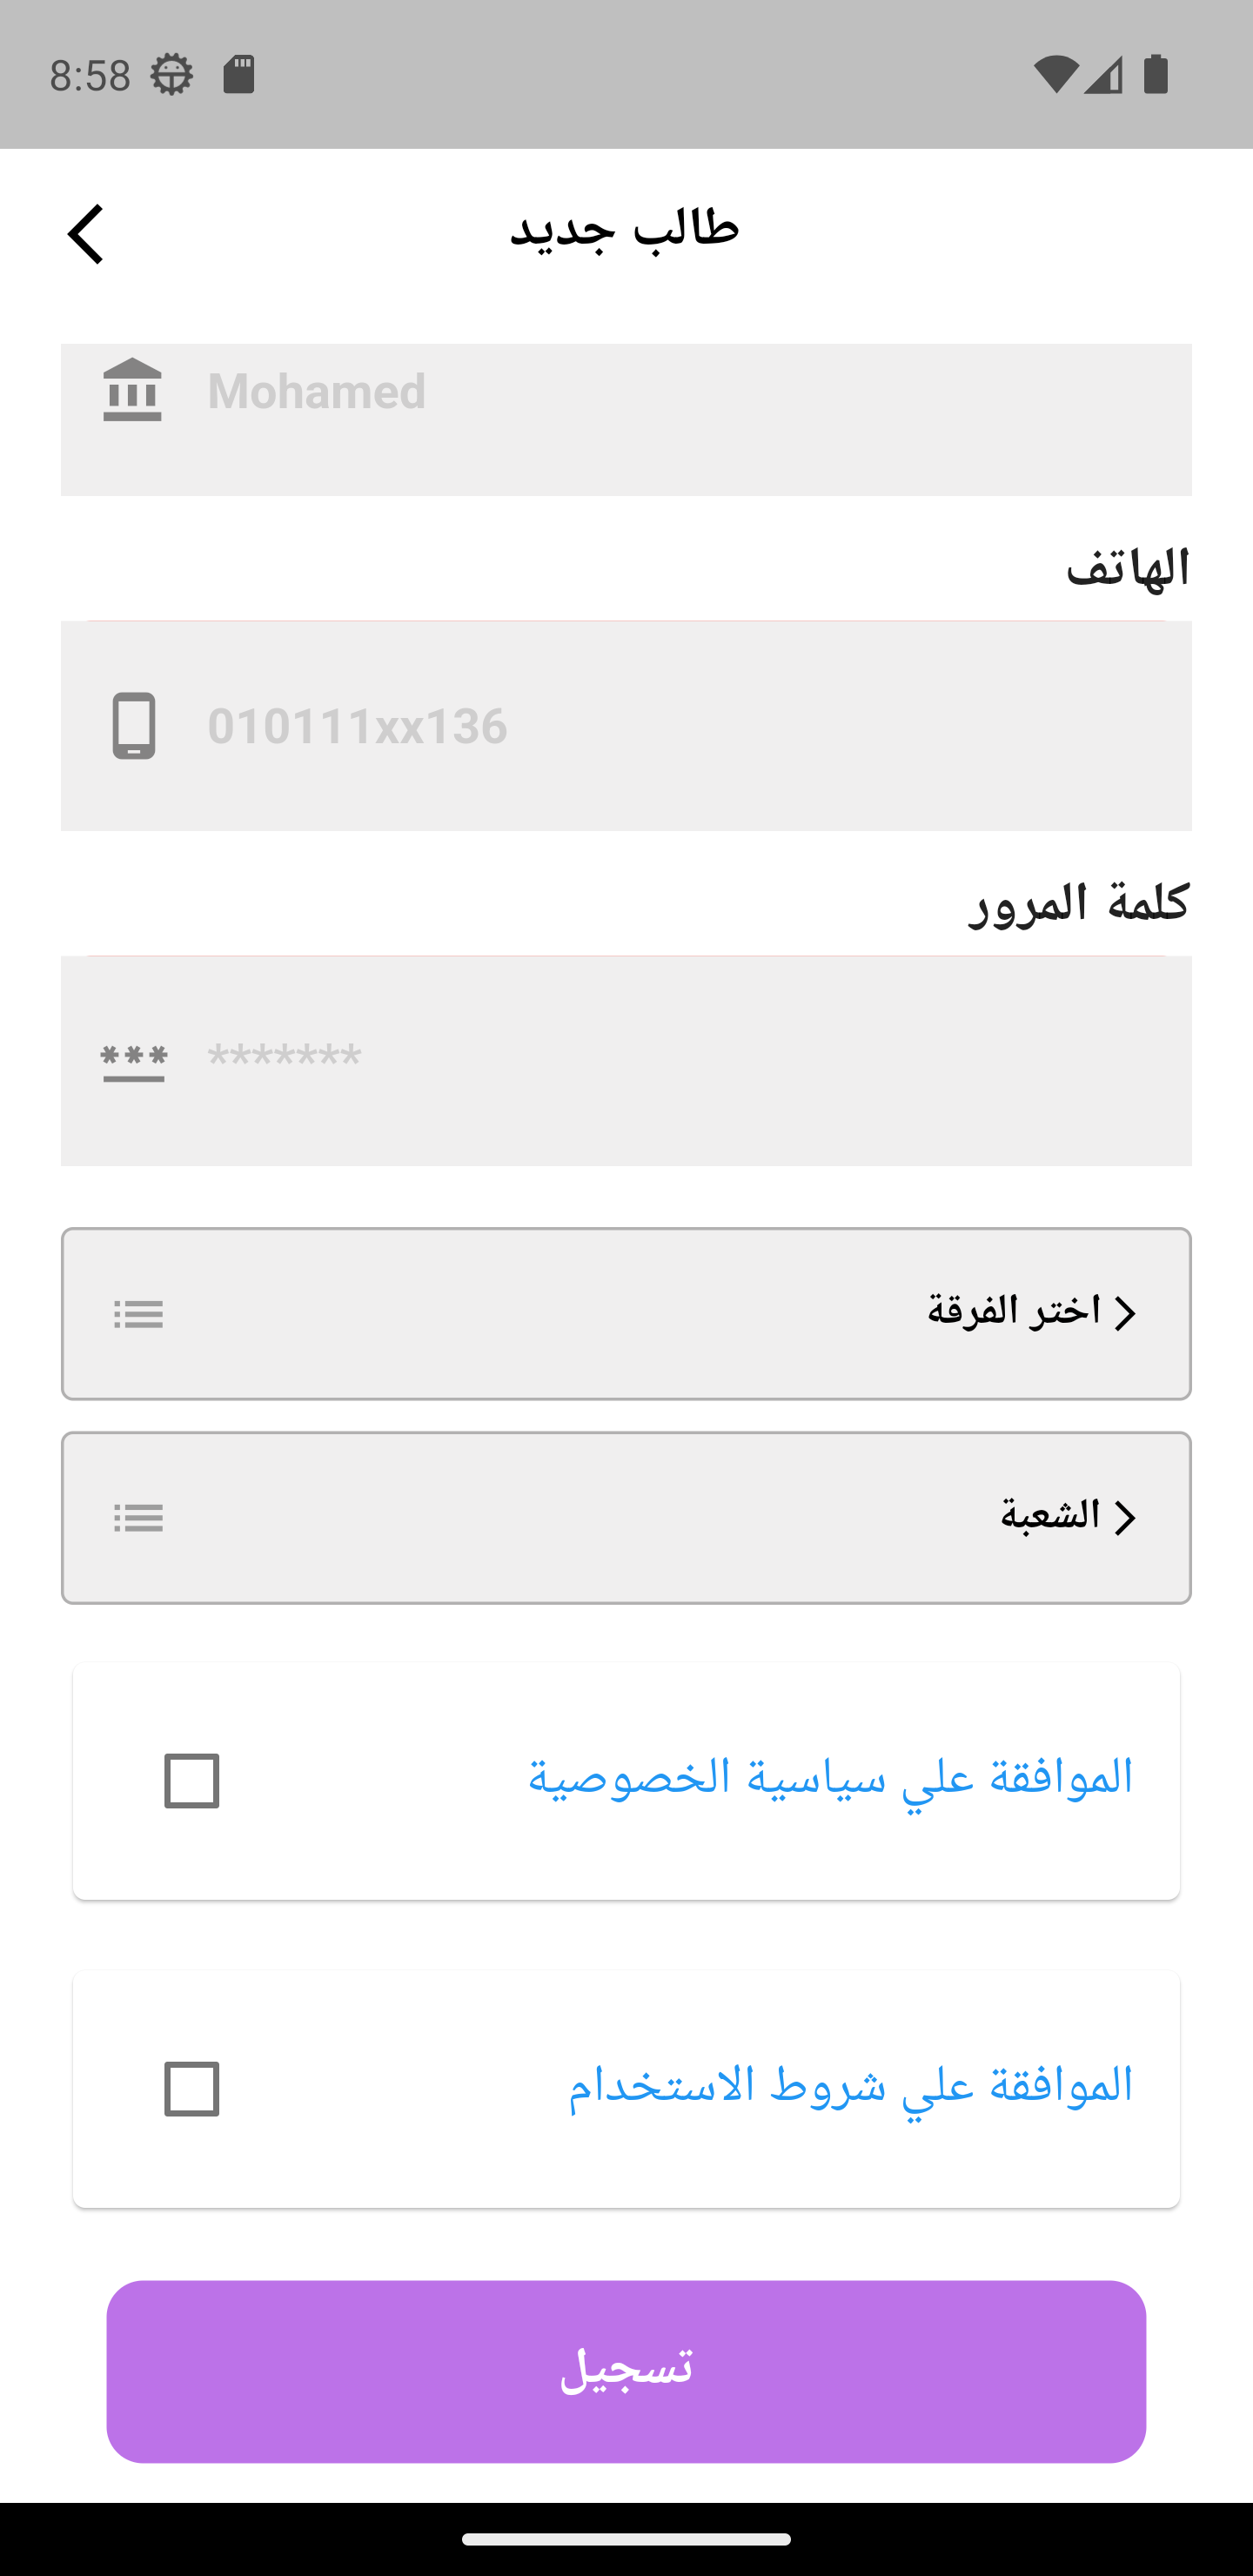The width and height of the screenshot is (1253, 2576).
Task: Click the bank building icon in name field
Action: click(x=132, y=390)
